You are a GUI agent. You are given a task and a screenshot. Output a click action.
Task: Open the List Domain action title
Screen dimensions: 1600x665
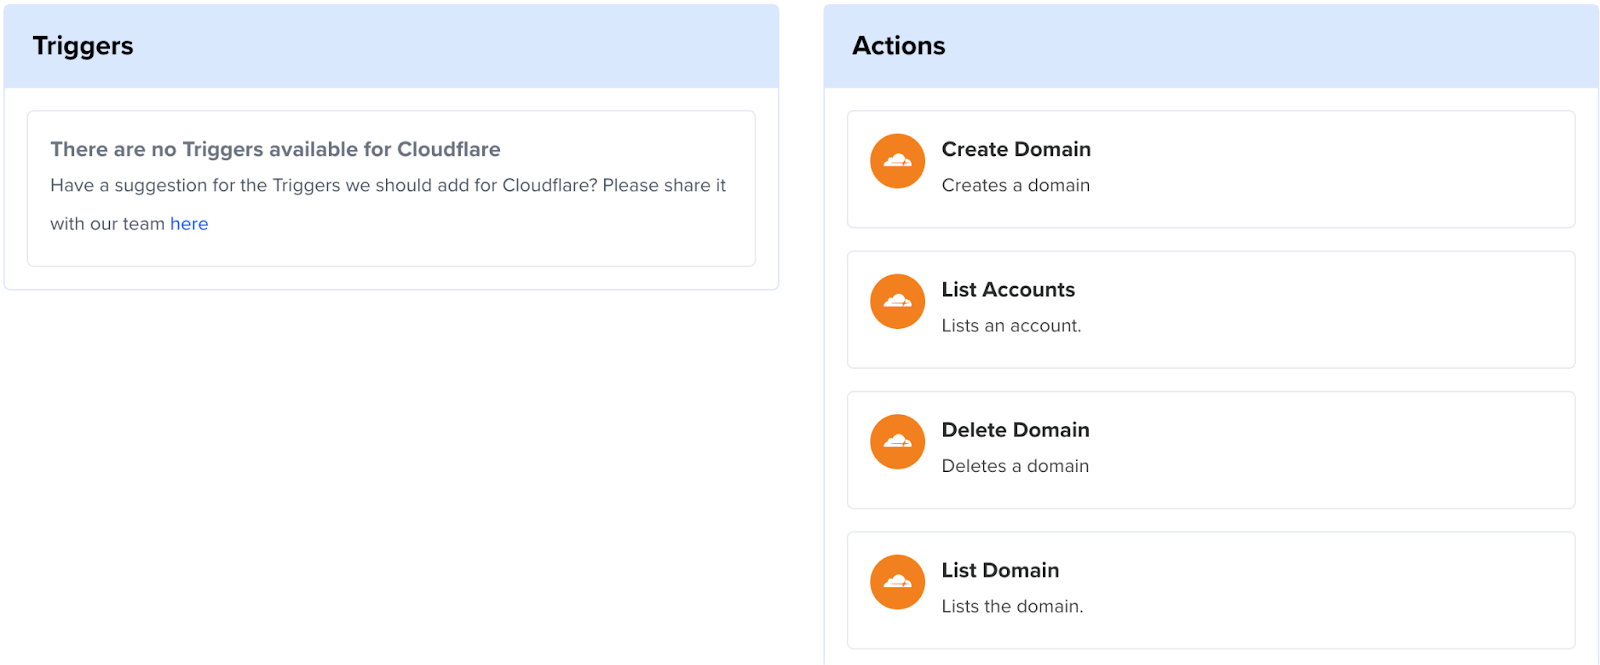point(999,570)
